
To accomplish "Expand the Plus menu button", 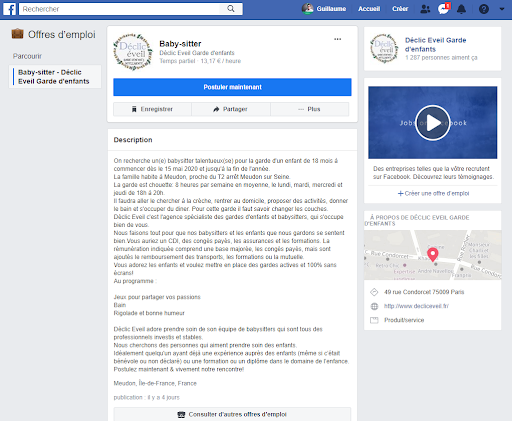I will point(310,109).
